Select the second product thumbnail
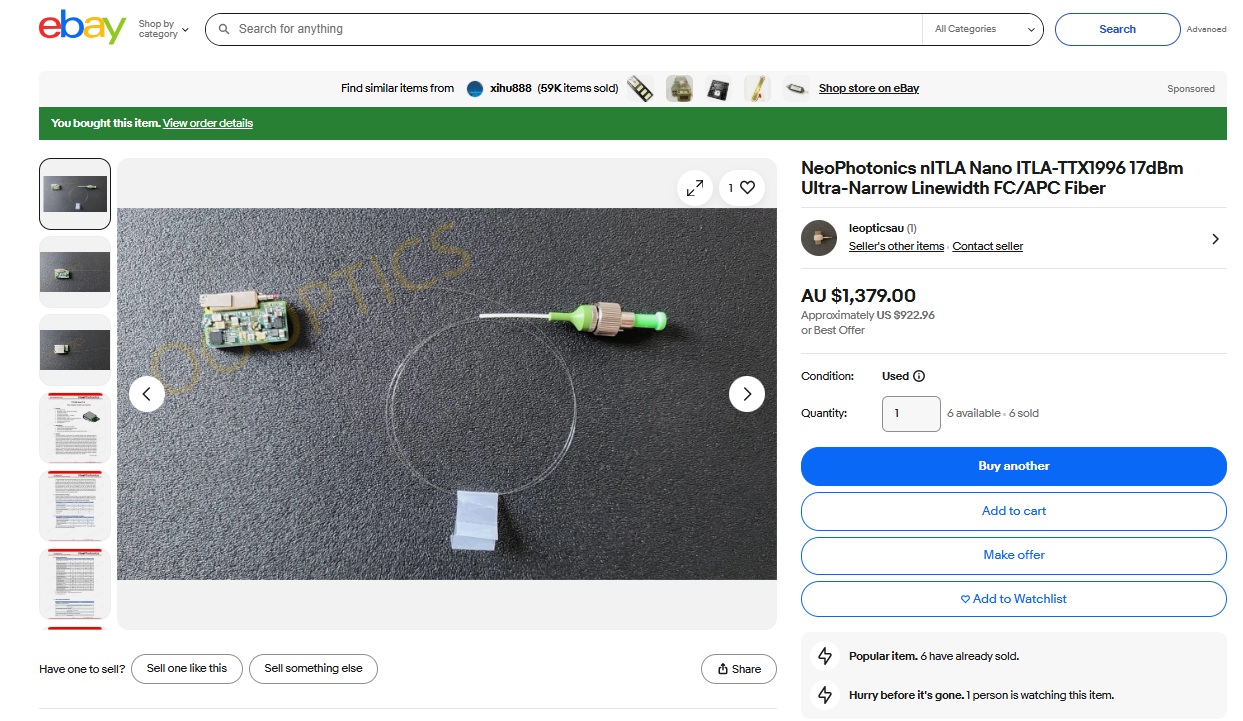The width and height of the screenshot is (1243, 721). (x=75, y=272)
